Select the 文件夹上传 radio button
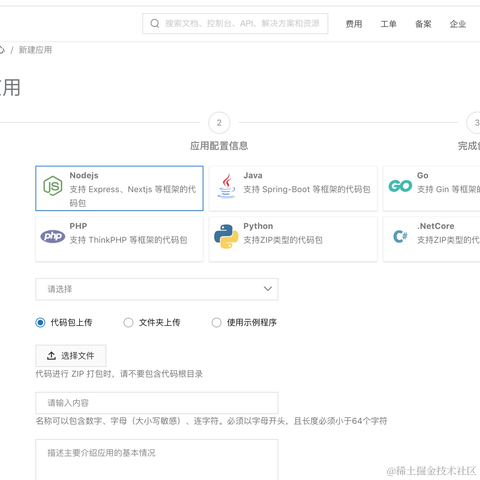Viewport: 480px width, 480px height. click(x=128, y=322)
